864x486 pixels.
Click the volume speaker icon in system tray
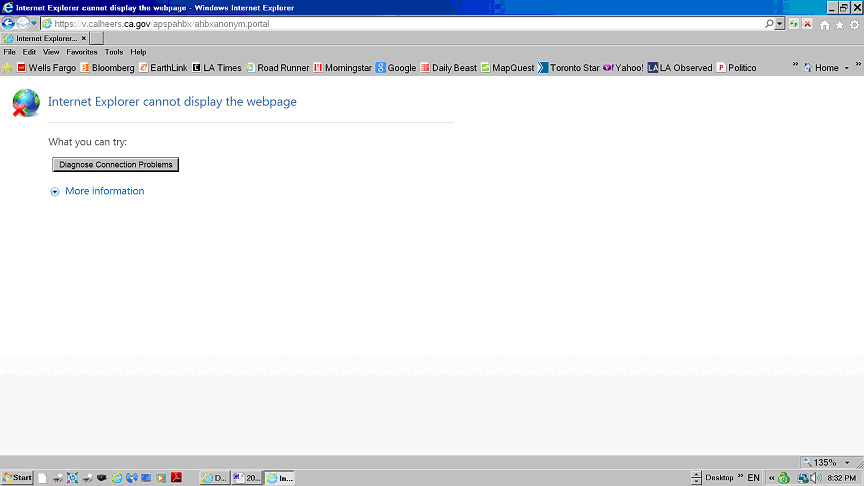(x=815, y=478)
